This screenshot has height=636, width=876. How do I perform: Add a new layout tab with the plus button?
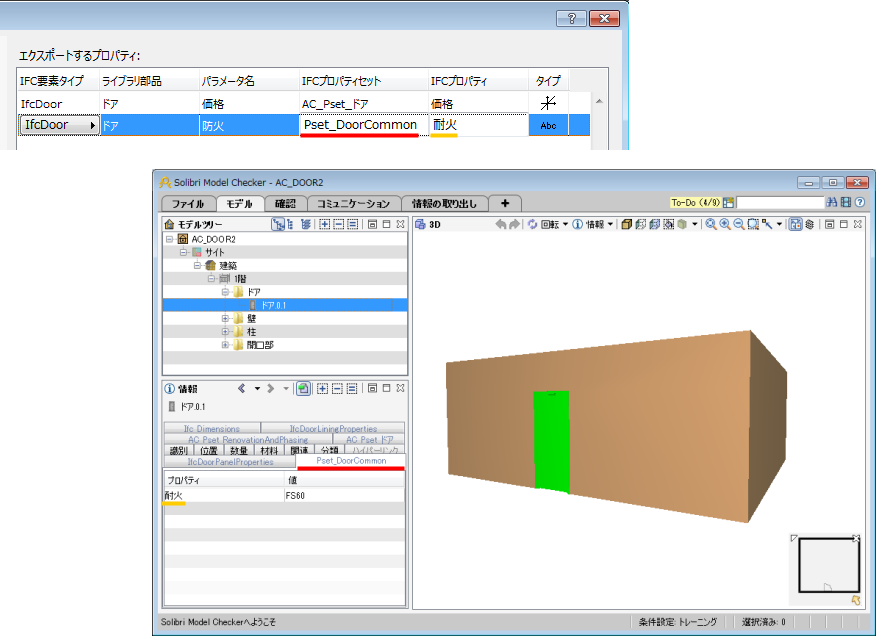505,203
